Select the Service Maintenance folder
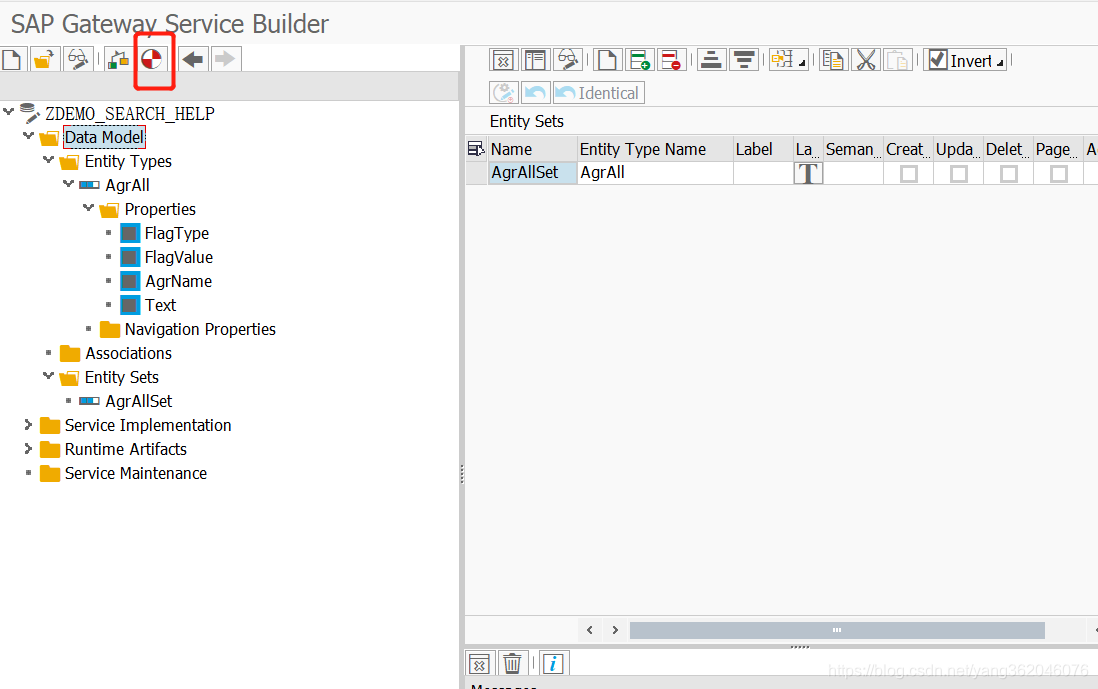Screen dimensions: 1098x689 pyautogui.click(x=136, y=473)
